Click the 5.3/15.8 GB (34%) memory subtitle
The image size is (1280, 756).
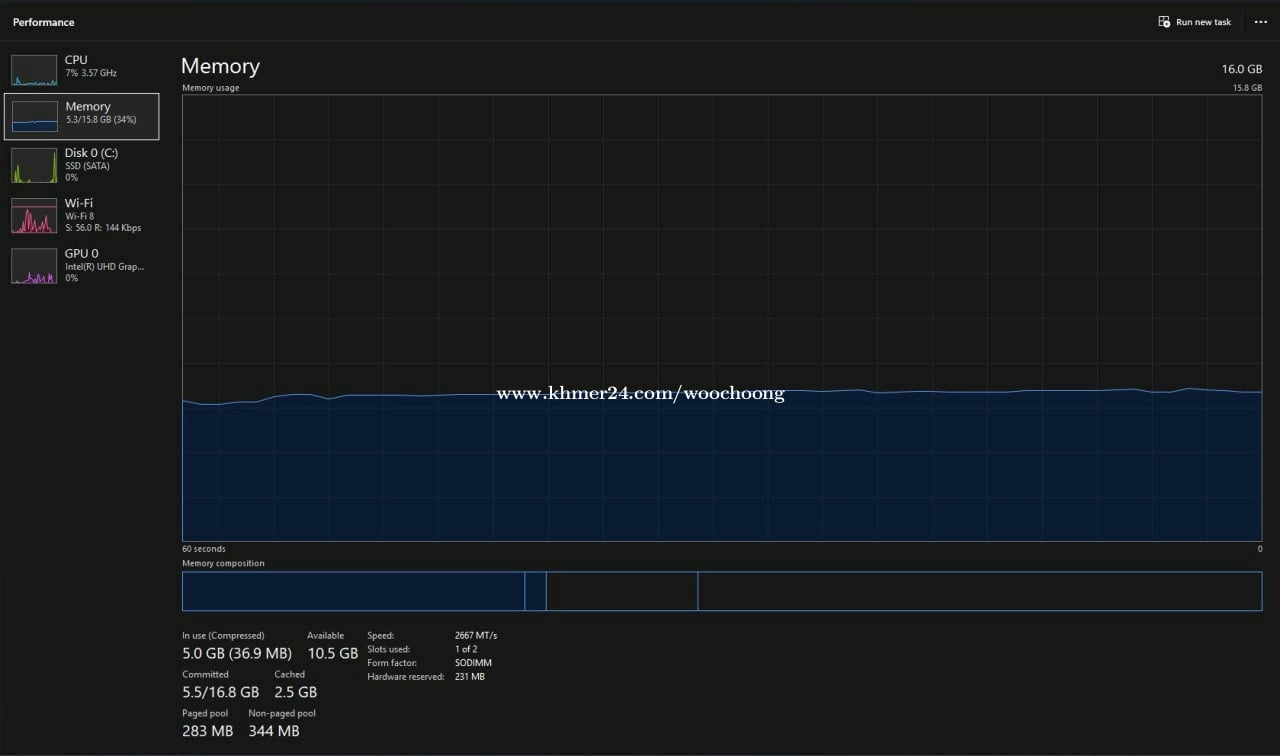tap(100, 120)
